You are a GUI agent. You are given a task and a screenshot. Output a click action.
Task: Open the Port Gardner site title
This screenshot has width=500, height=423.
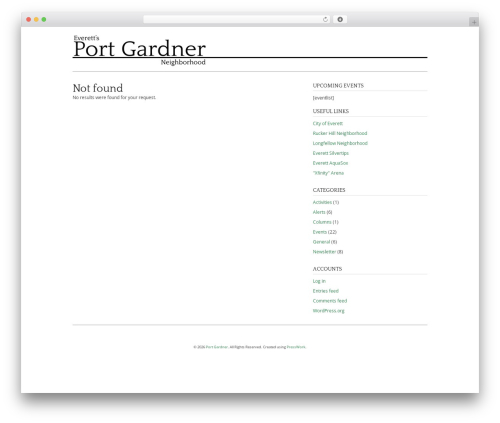point(139,49)
